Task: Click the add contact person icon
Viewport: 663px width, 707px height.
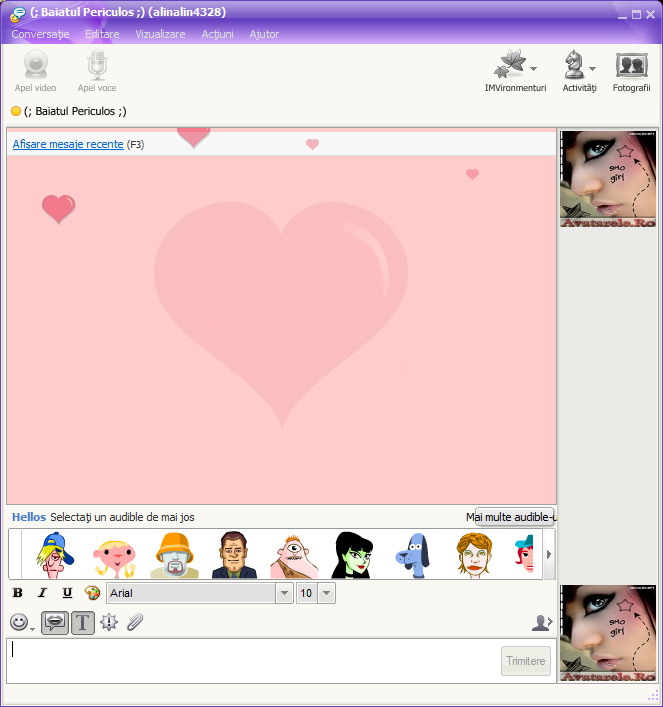Action: 542,623
